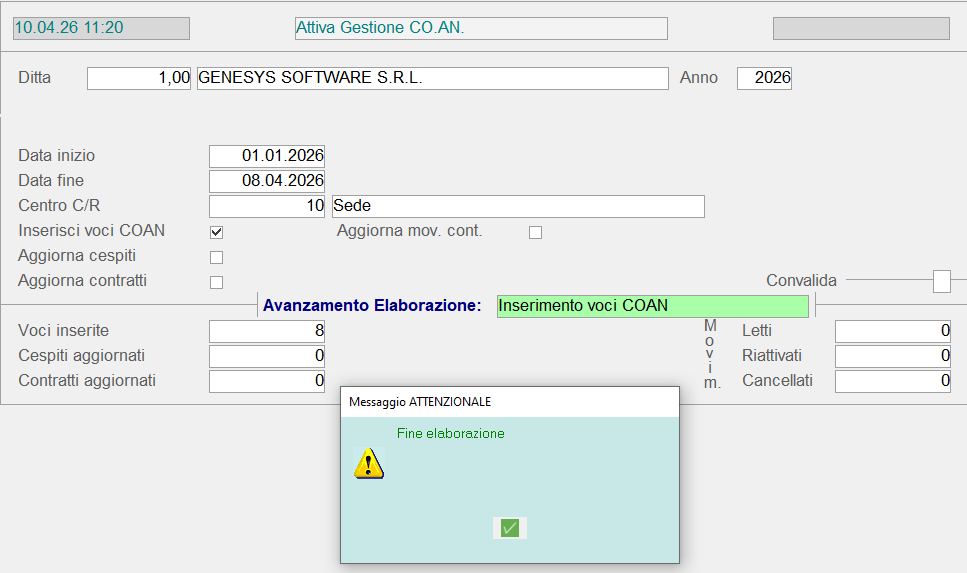Enable the Aggiorna contratti checkbox

[x=216, y=282]
